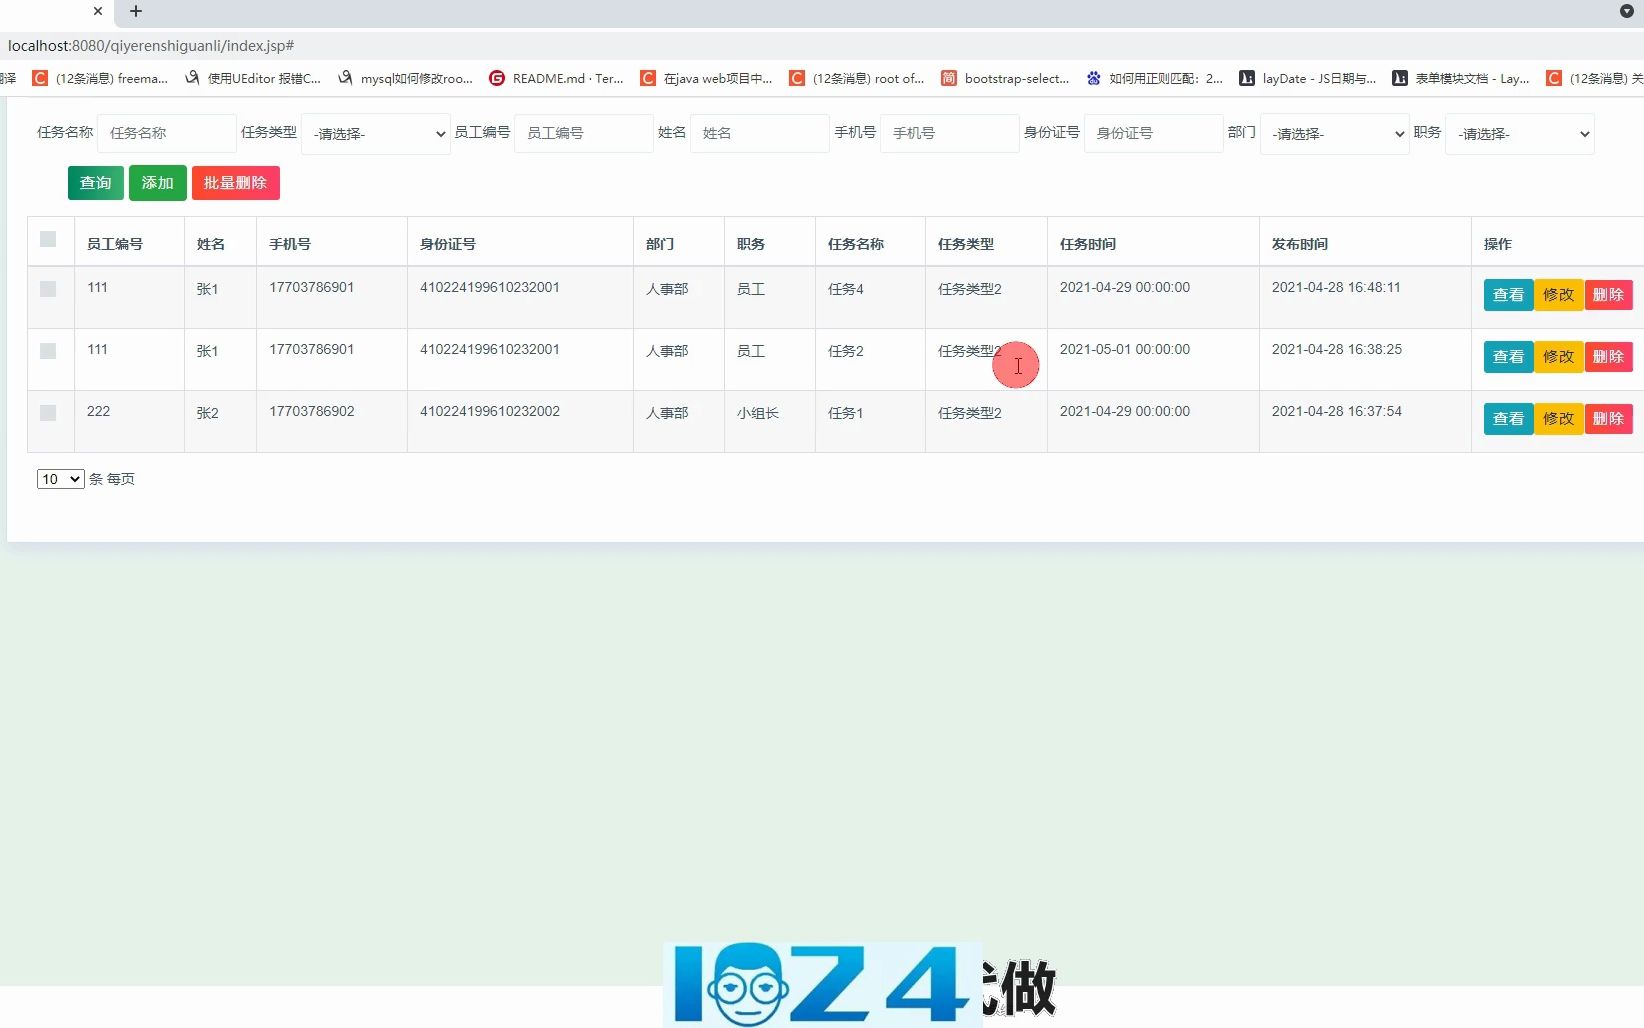Screen dimensions: 1644x1028
Task: Click 删除 on the 任务1 row
Action: point(1608,418)
